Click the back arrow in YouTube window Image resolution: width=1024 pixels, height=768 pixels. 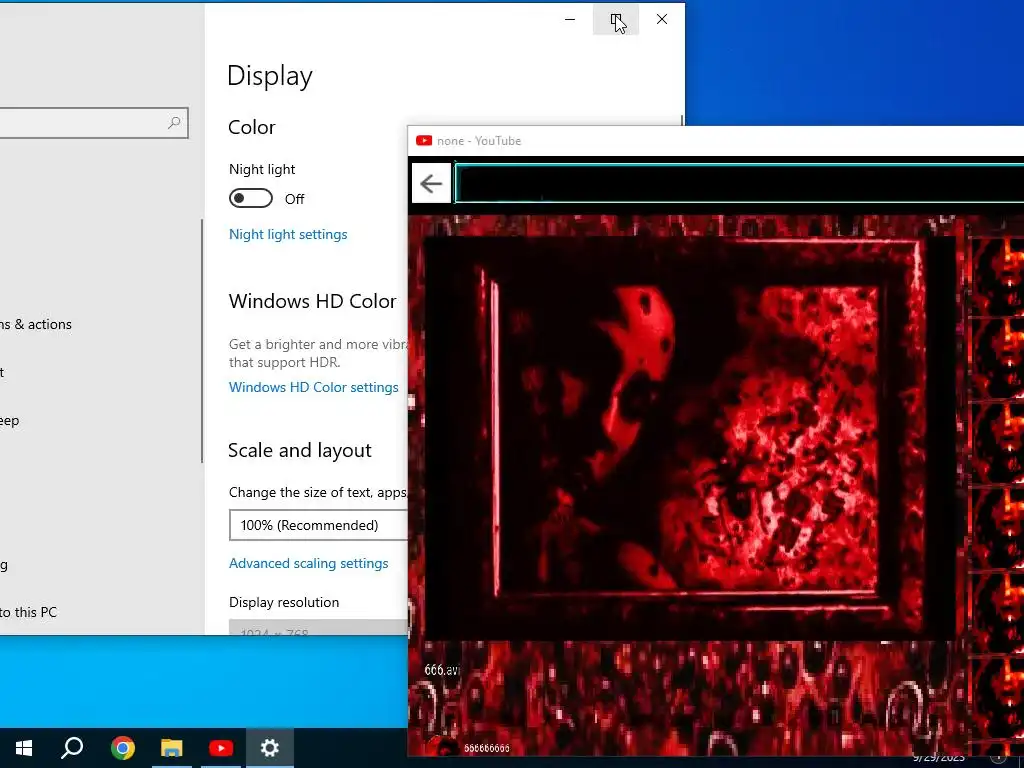(x=431, y=184)
